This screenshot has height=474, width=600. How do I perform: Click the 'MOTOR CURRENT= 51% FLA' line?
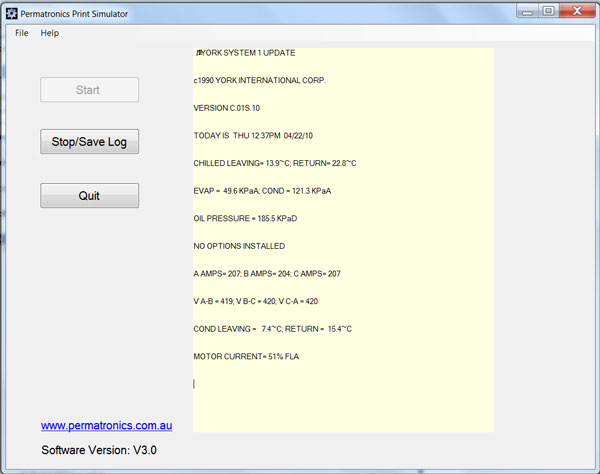click(x=246, y=357)
